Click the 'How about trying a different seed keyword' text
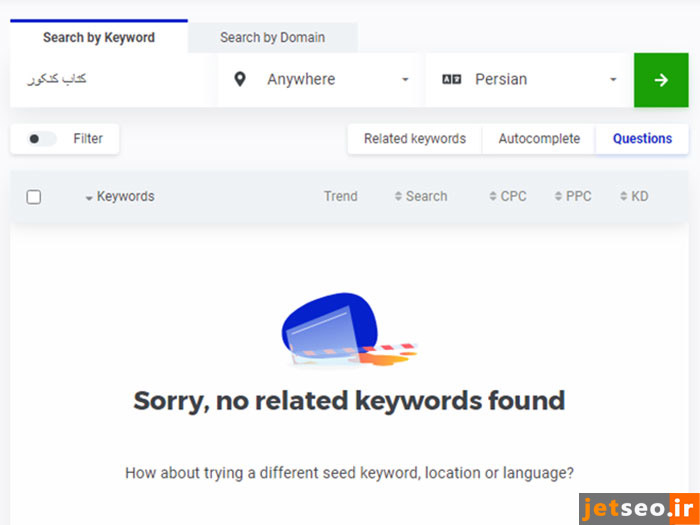This screenshot has width=700, height=525. 349,473
